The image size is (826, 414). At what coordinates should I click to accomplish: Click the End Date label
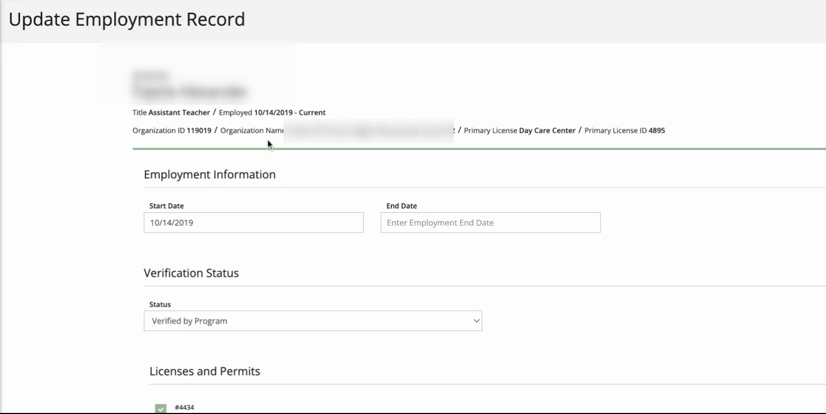[401, 206]
